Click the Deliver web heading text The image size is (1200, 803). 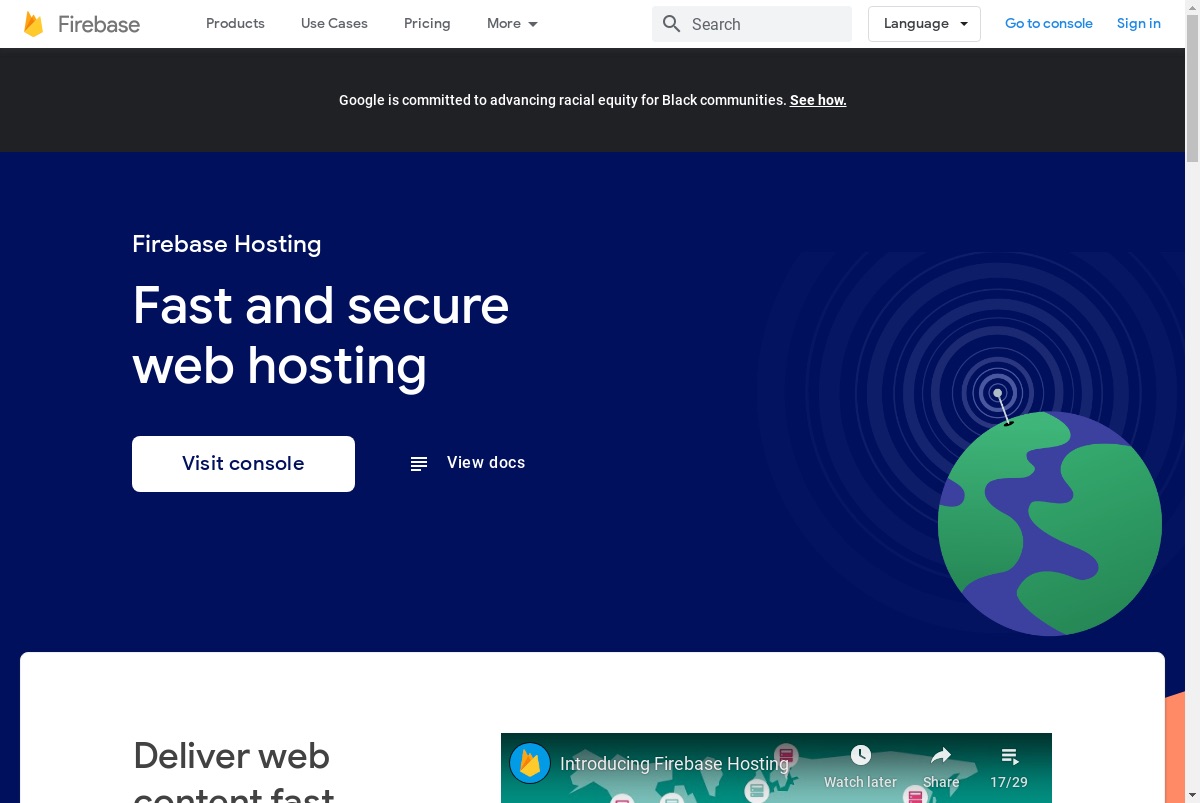[x=232, y=756]
